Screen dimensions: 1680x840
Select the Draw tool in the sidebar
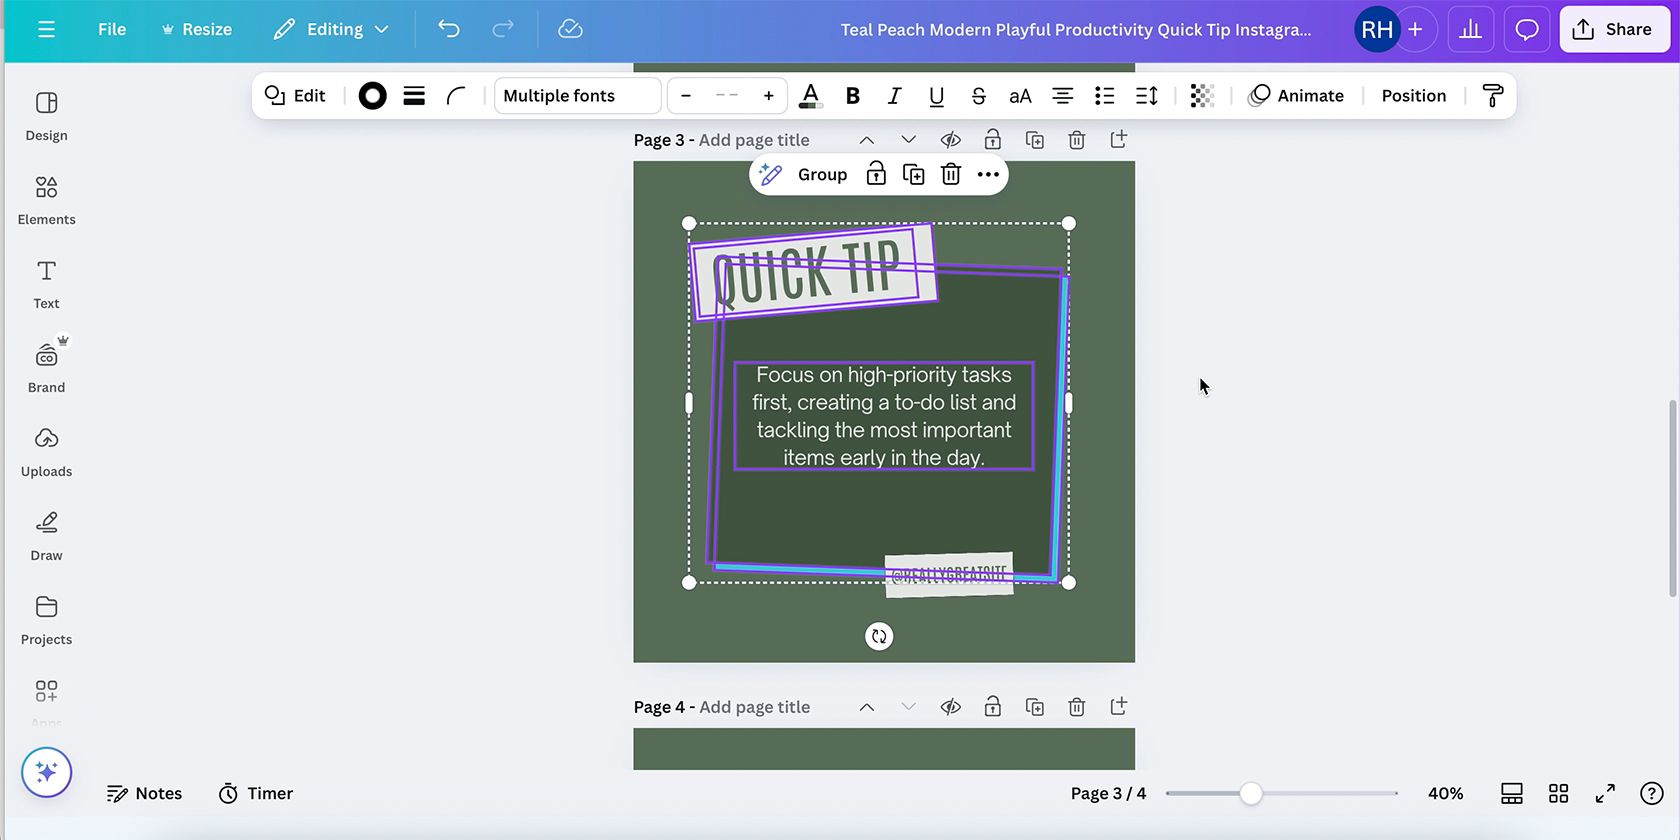click(46, 536)
